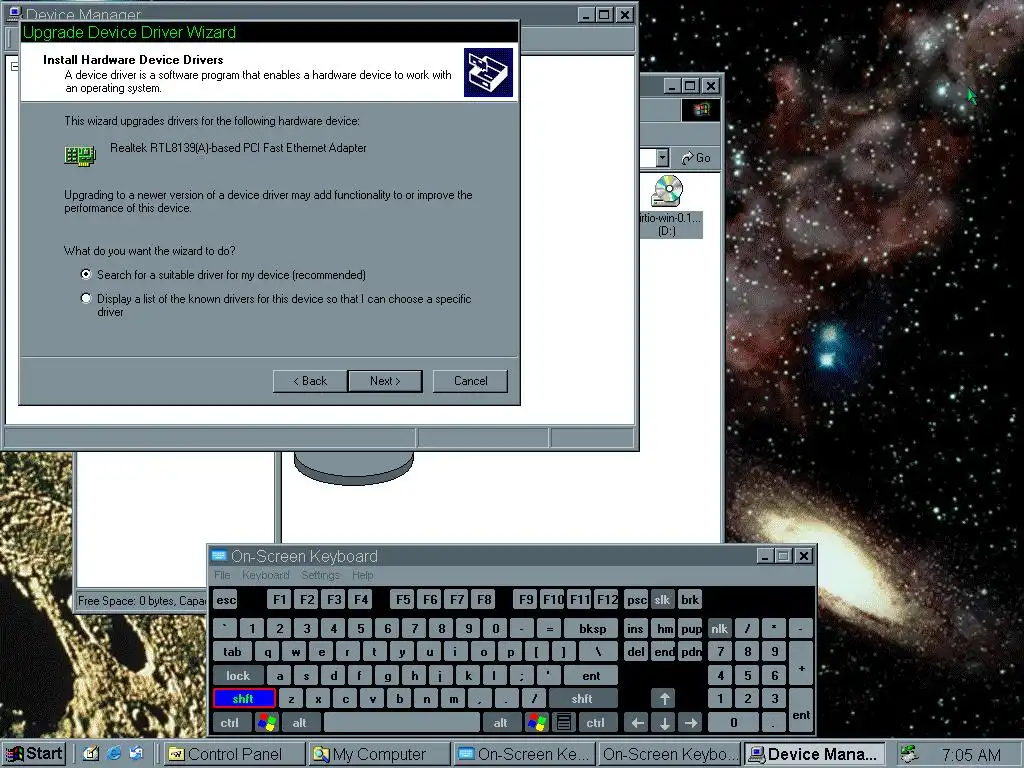1024x768 pixels.
Task: Click the 7:05 AM clock
Action: click(970, 754)
